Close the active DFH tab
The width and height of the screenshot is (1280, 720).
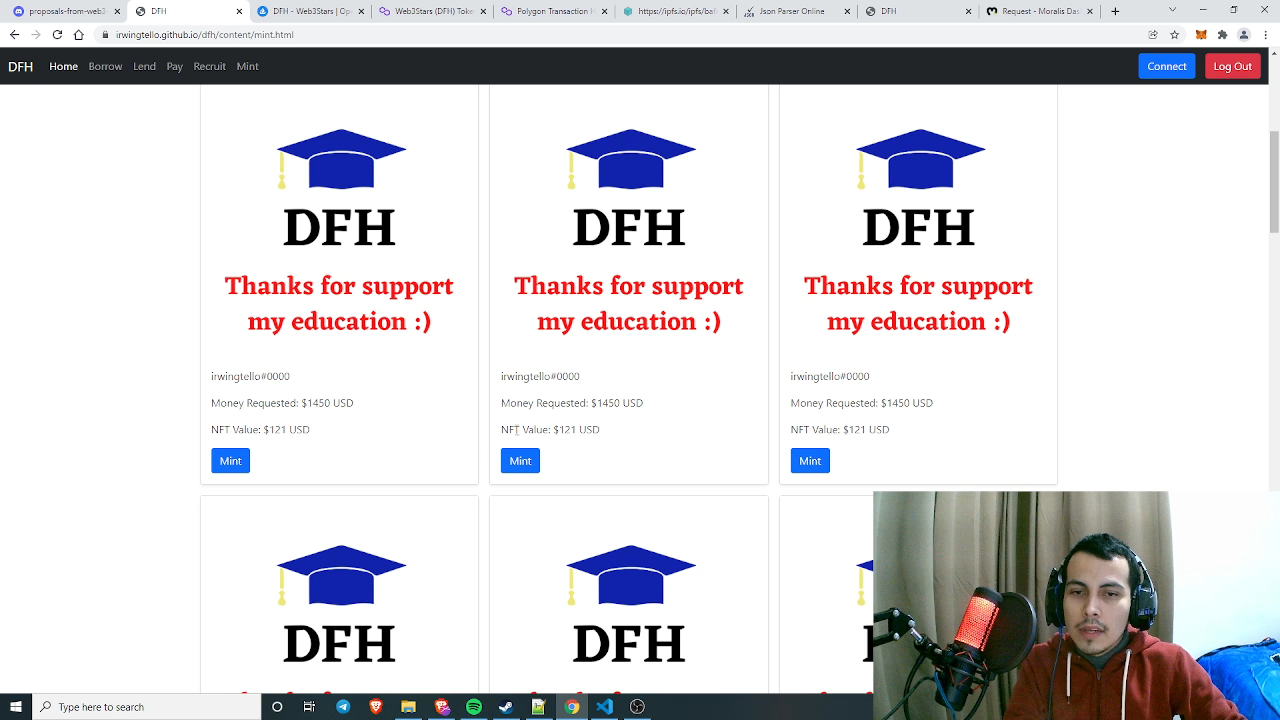click(239, 11)
